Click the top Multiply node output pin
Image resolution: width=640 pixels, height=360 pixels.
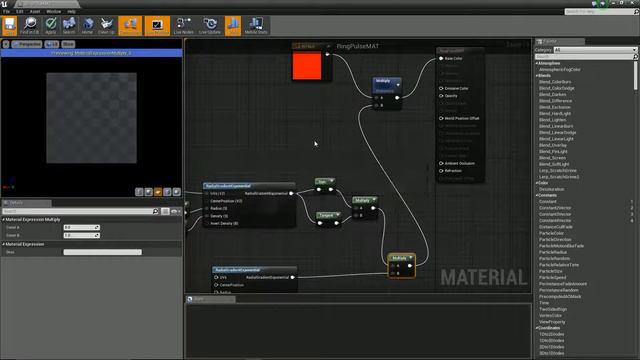coord(397,98)
